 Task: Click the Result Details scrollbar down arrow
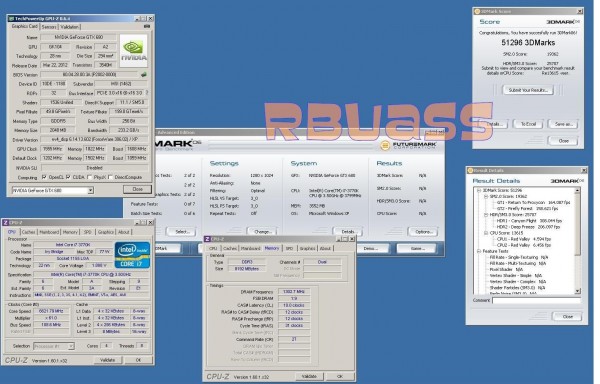[x=577, y=291]
